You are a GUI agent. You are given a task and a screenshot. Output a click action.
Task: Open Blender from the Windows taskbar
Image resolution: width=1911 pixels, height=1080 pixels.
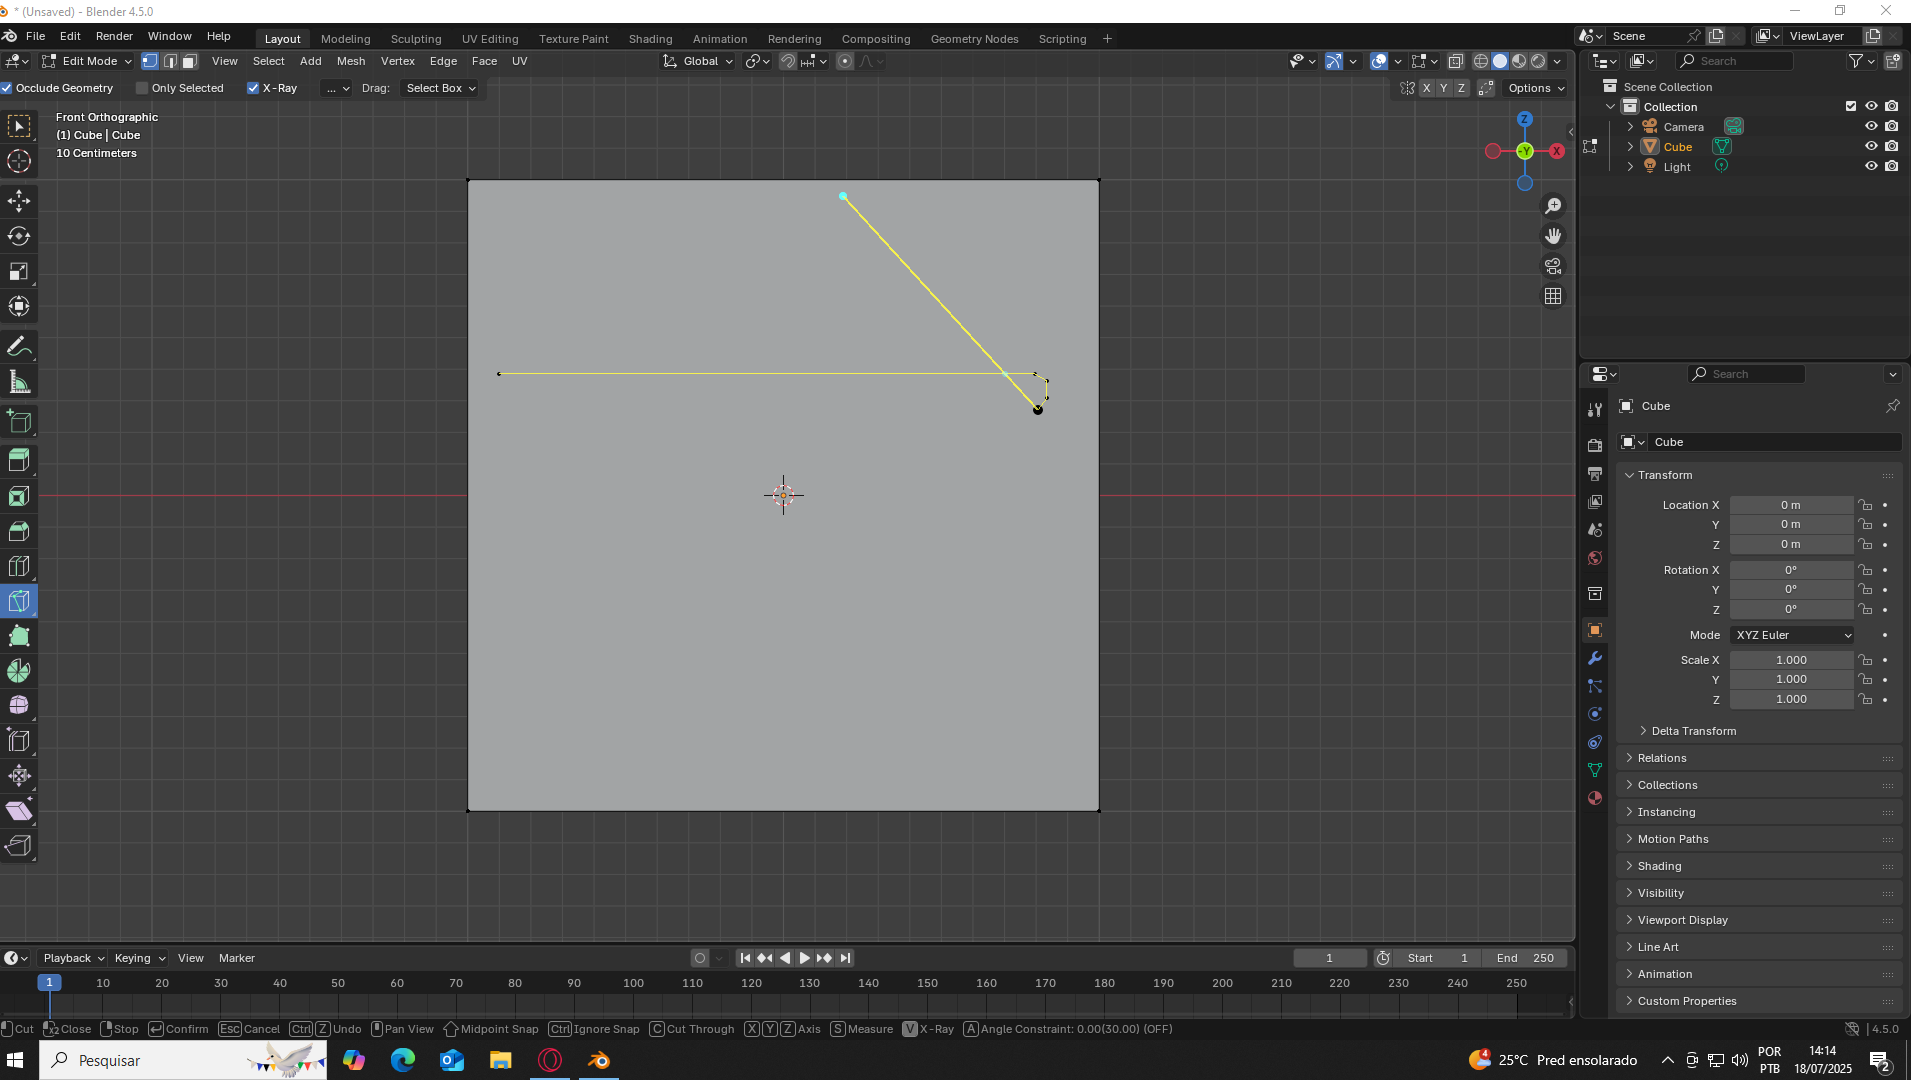pos(599,1060)
